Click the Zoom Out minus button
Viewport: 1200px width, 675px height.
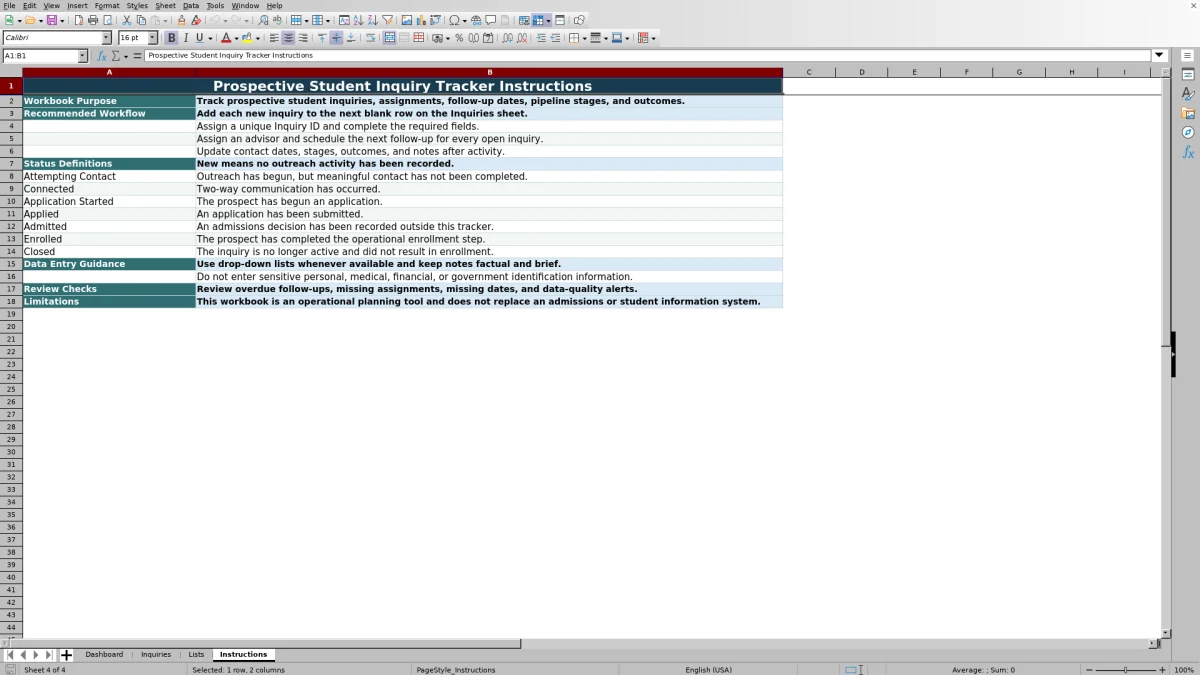coord(1088,670)
